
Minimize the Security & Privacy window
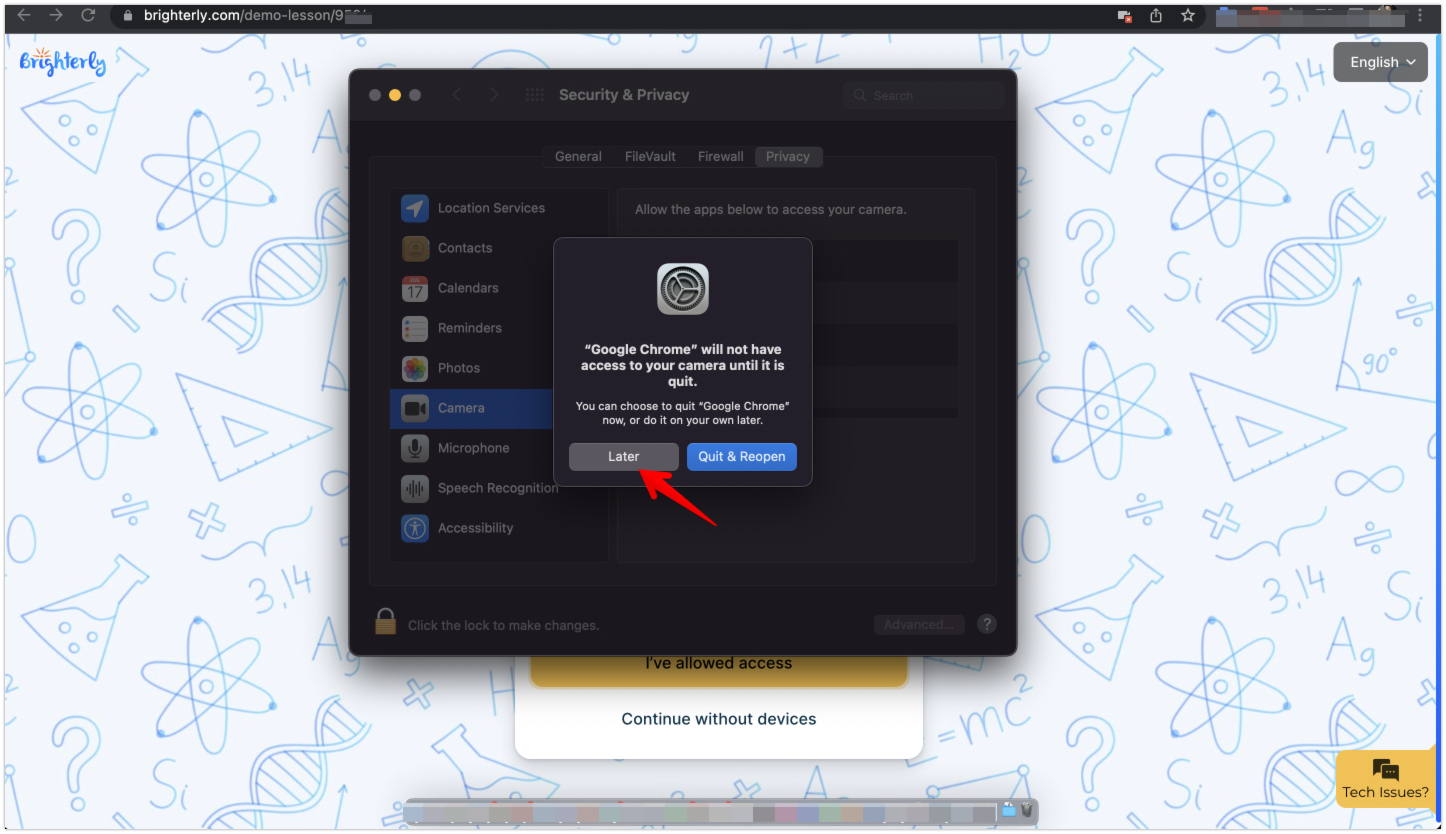pyautogui.click(x=395, y=95)
